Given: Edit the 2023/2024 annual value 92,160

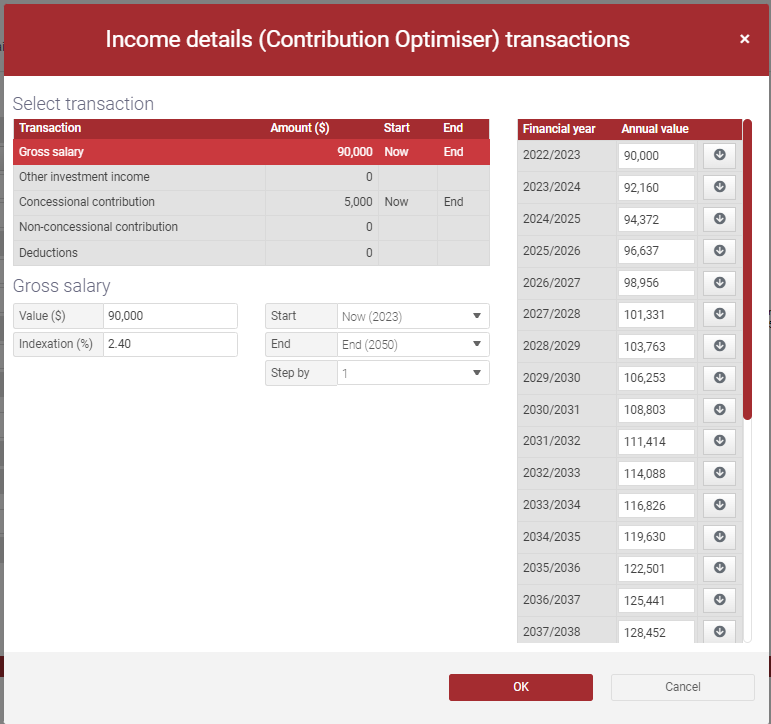Looking at the screenshot, I should 656,188.
